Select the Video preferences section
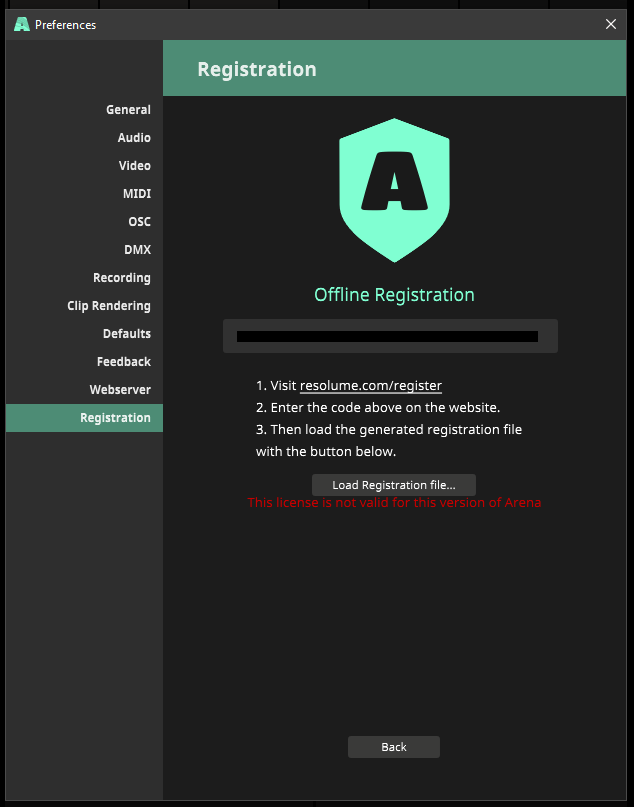 coord(134,166)
